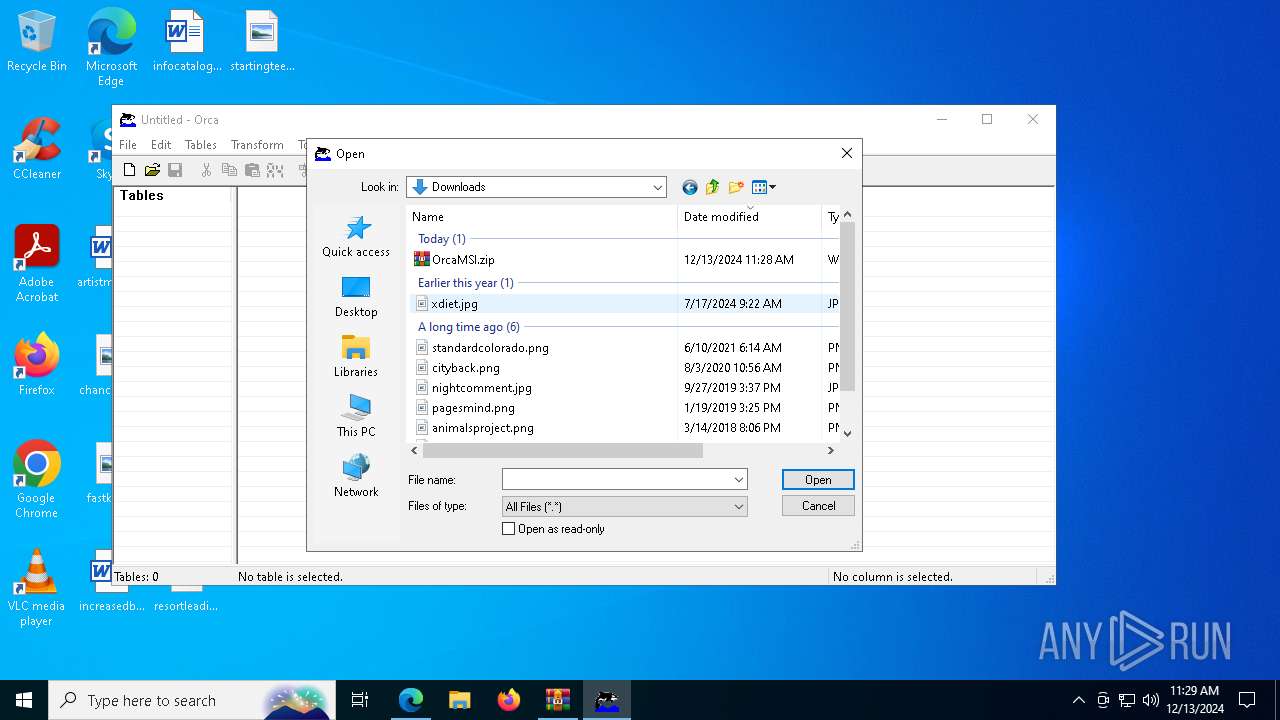Click the Find binoculars icon in Orca toolbar

coord(275,170)
